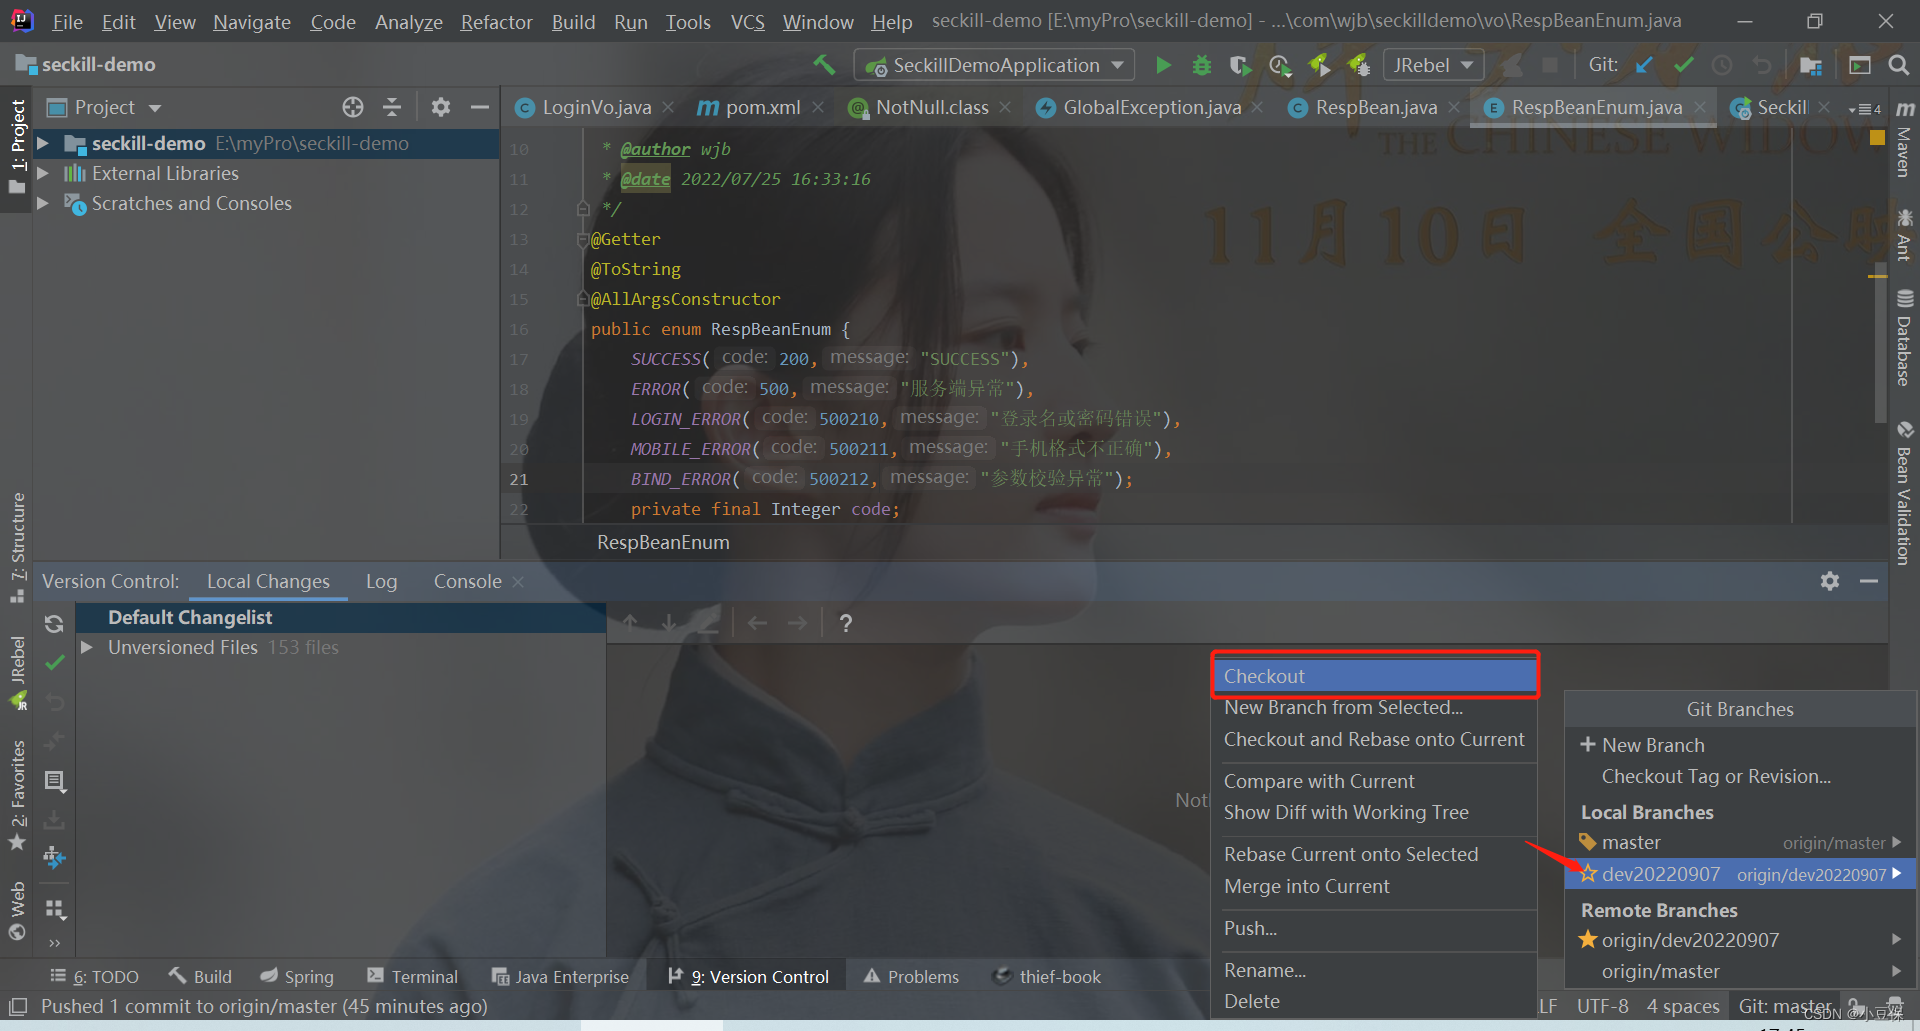Show hidden editor tabs dropdown
1920x1031 pixels.
(1865, 108)
